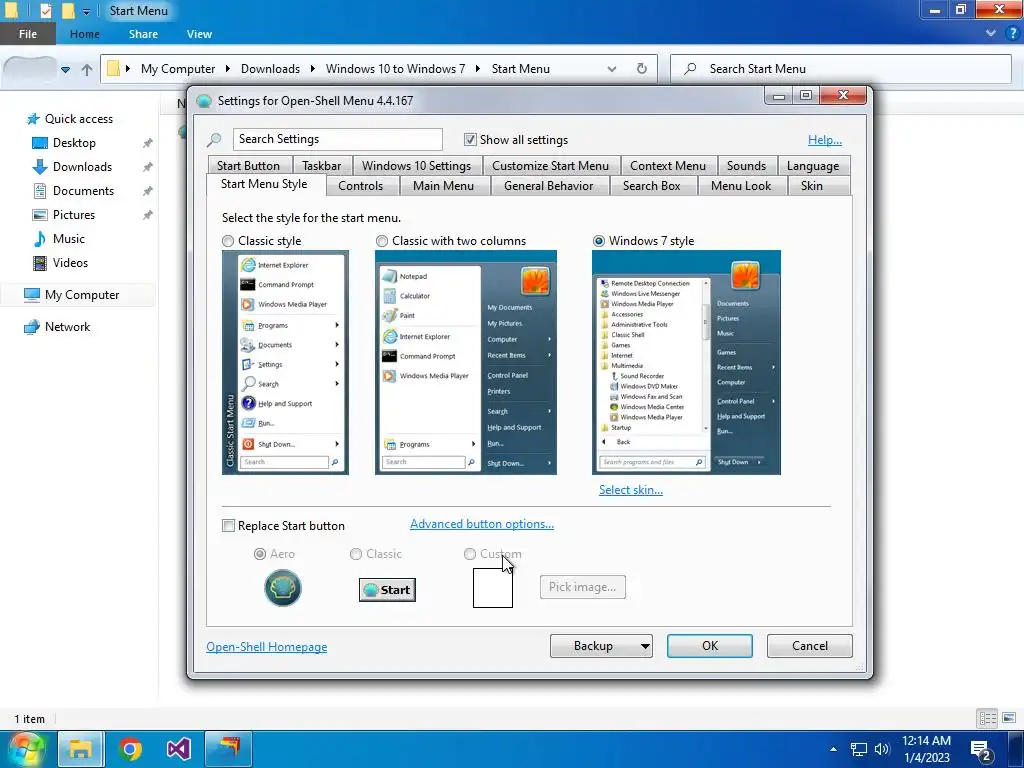Visit the Open-Shell Homepage link

(266, 647)
